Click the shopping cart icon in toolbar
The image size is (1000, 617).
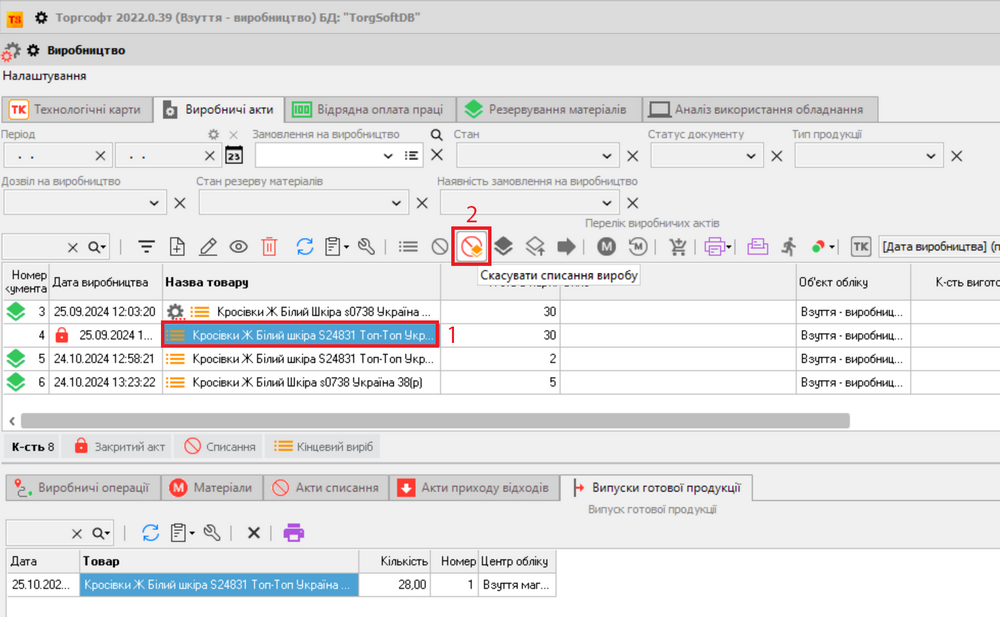(x=679, y=246)
